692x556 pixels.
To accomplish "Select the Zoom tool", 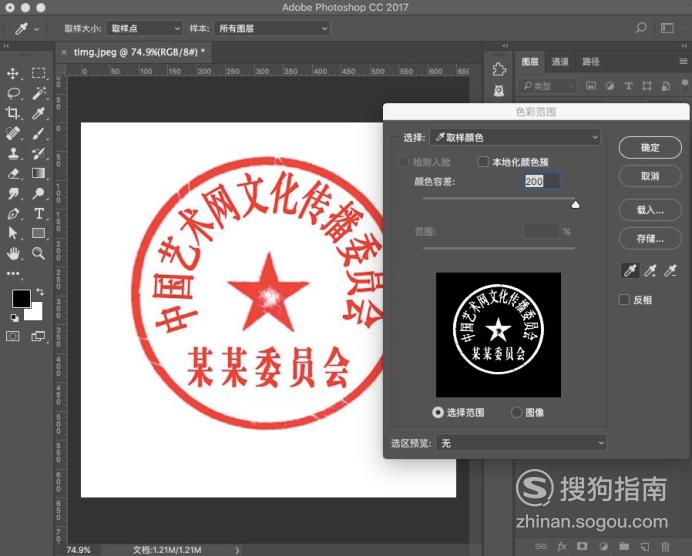I will (x=38, y=253).
